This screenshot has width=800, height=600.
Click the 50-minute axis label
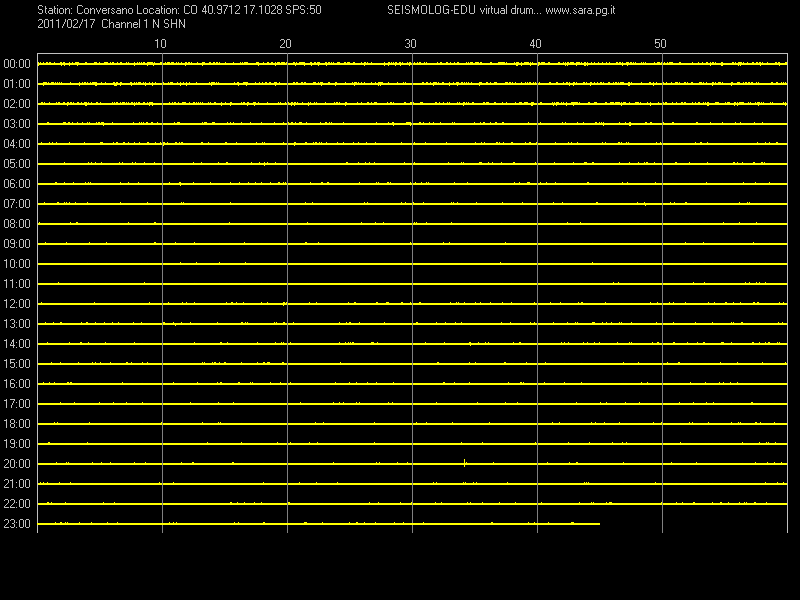pos(660,44)
